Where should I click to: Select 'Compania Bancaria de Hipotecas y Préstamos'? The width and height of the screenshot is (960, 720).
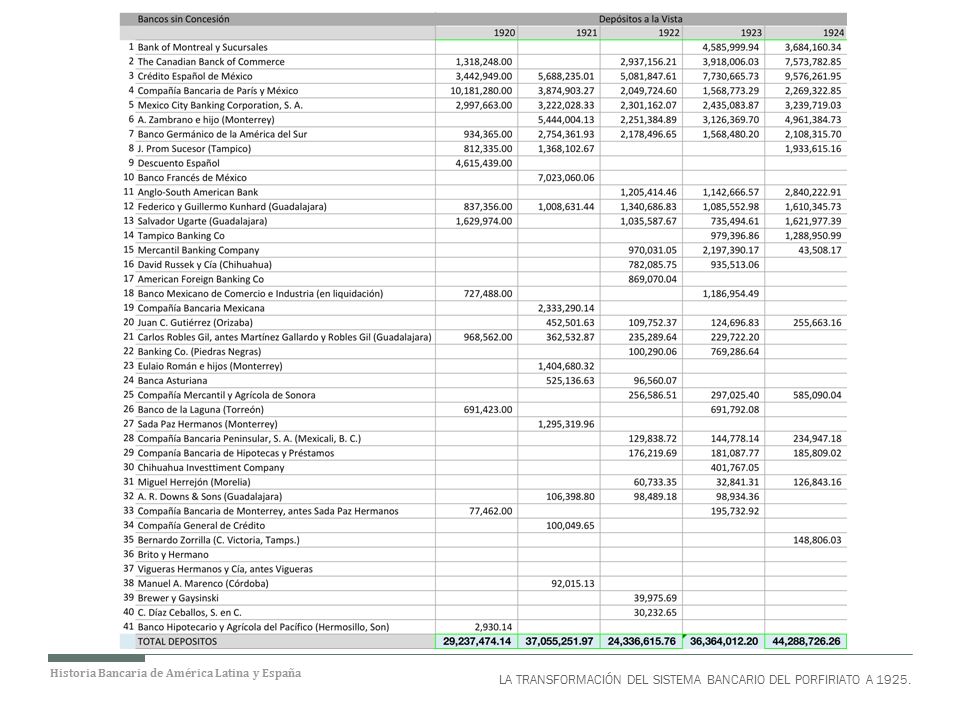point(236,453)
